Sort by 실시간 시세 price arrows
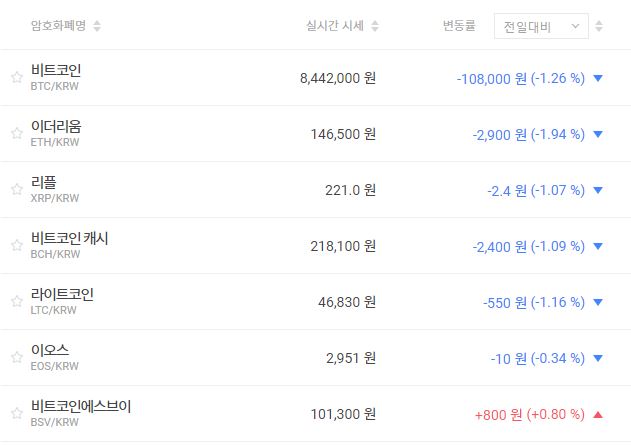Image resolution: width=631 pixels, height=445 pixels. 374,26
